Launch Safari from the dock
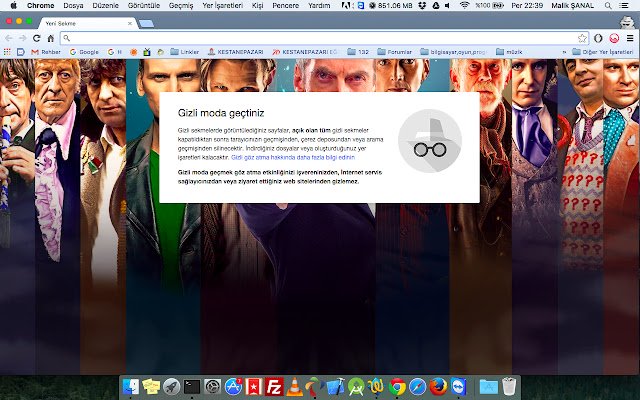The width and height of the screenshot is (640, 400). click(418, 387)
